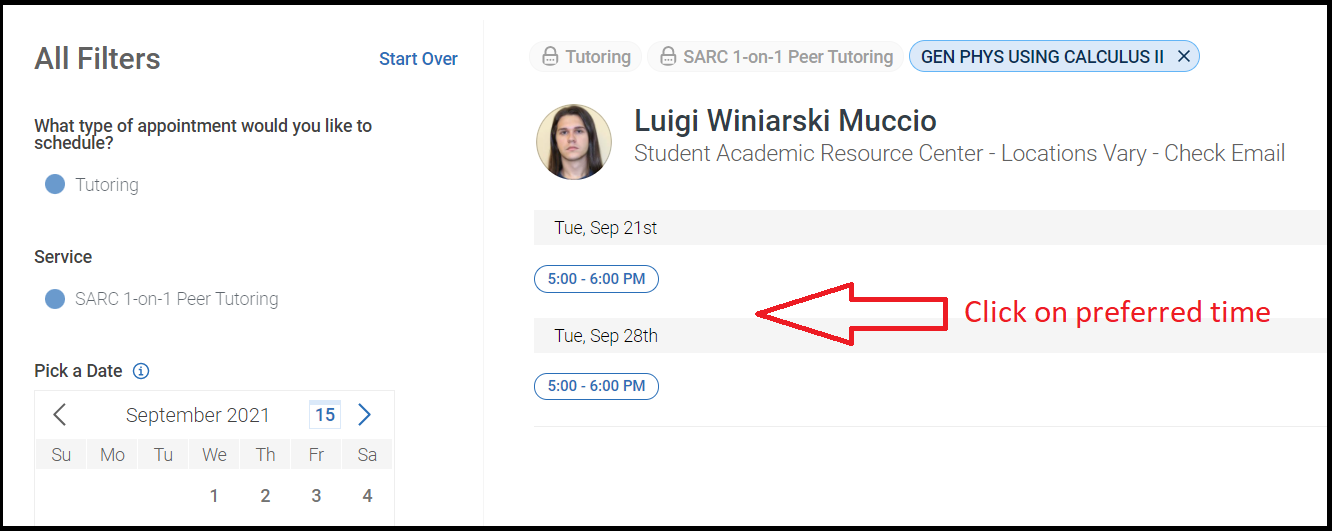Click the Tutoring filter chip
Image resolution: width=1332 pixels, height=531 pixels.
(x=585, y=57)
